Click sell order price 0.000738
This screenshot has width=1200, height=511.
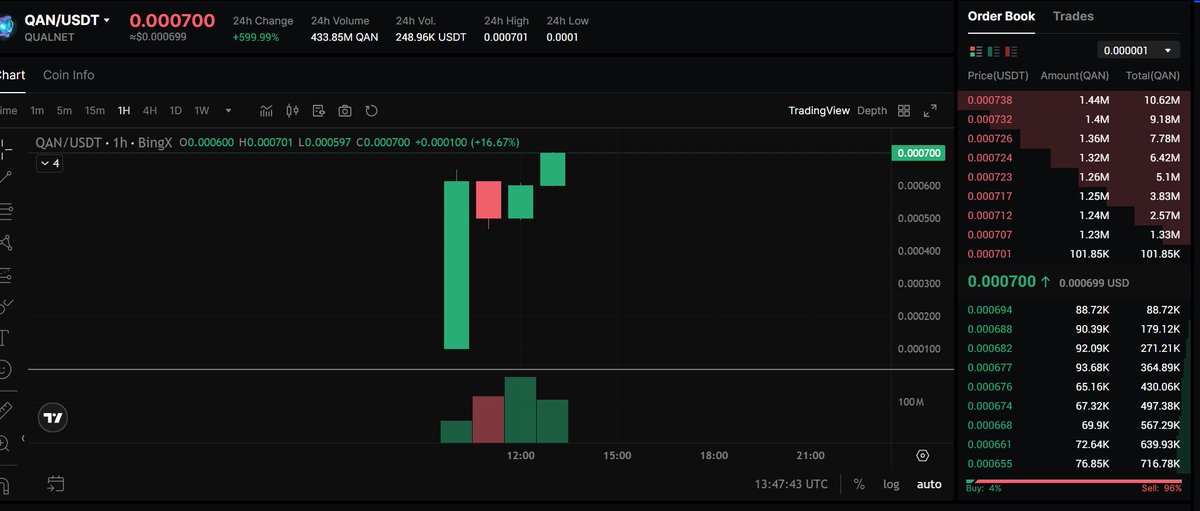[x=988, y=100]
